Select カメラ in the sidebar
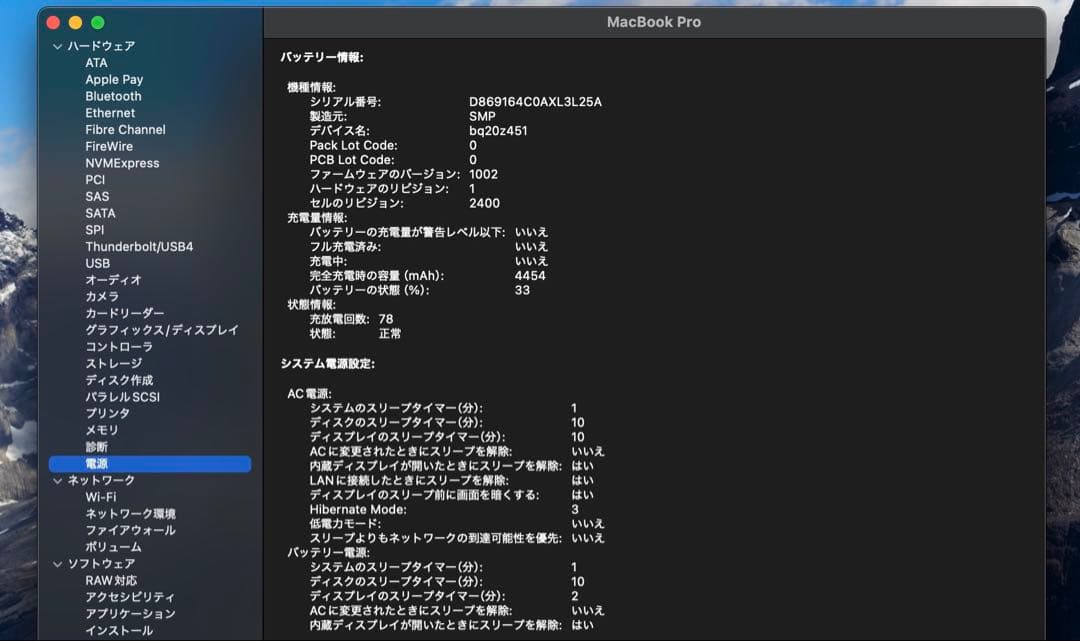The width and height of the screenshot is (1080, 641). [102, 297]
